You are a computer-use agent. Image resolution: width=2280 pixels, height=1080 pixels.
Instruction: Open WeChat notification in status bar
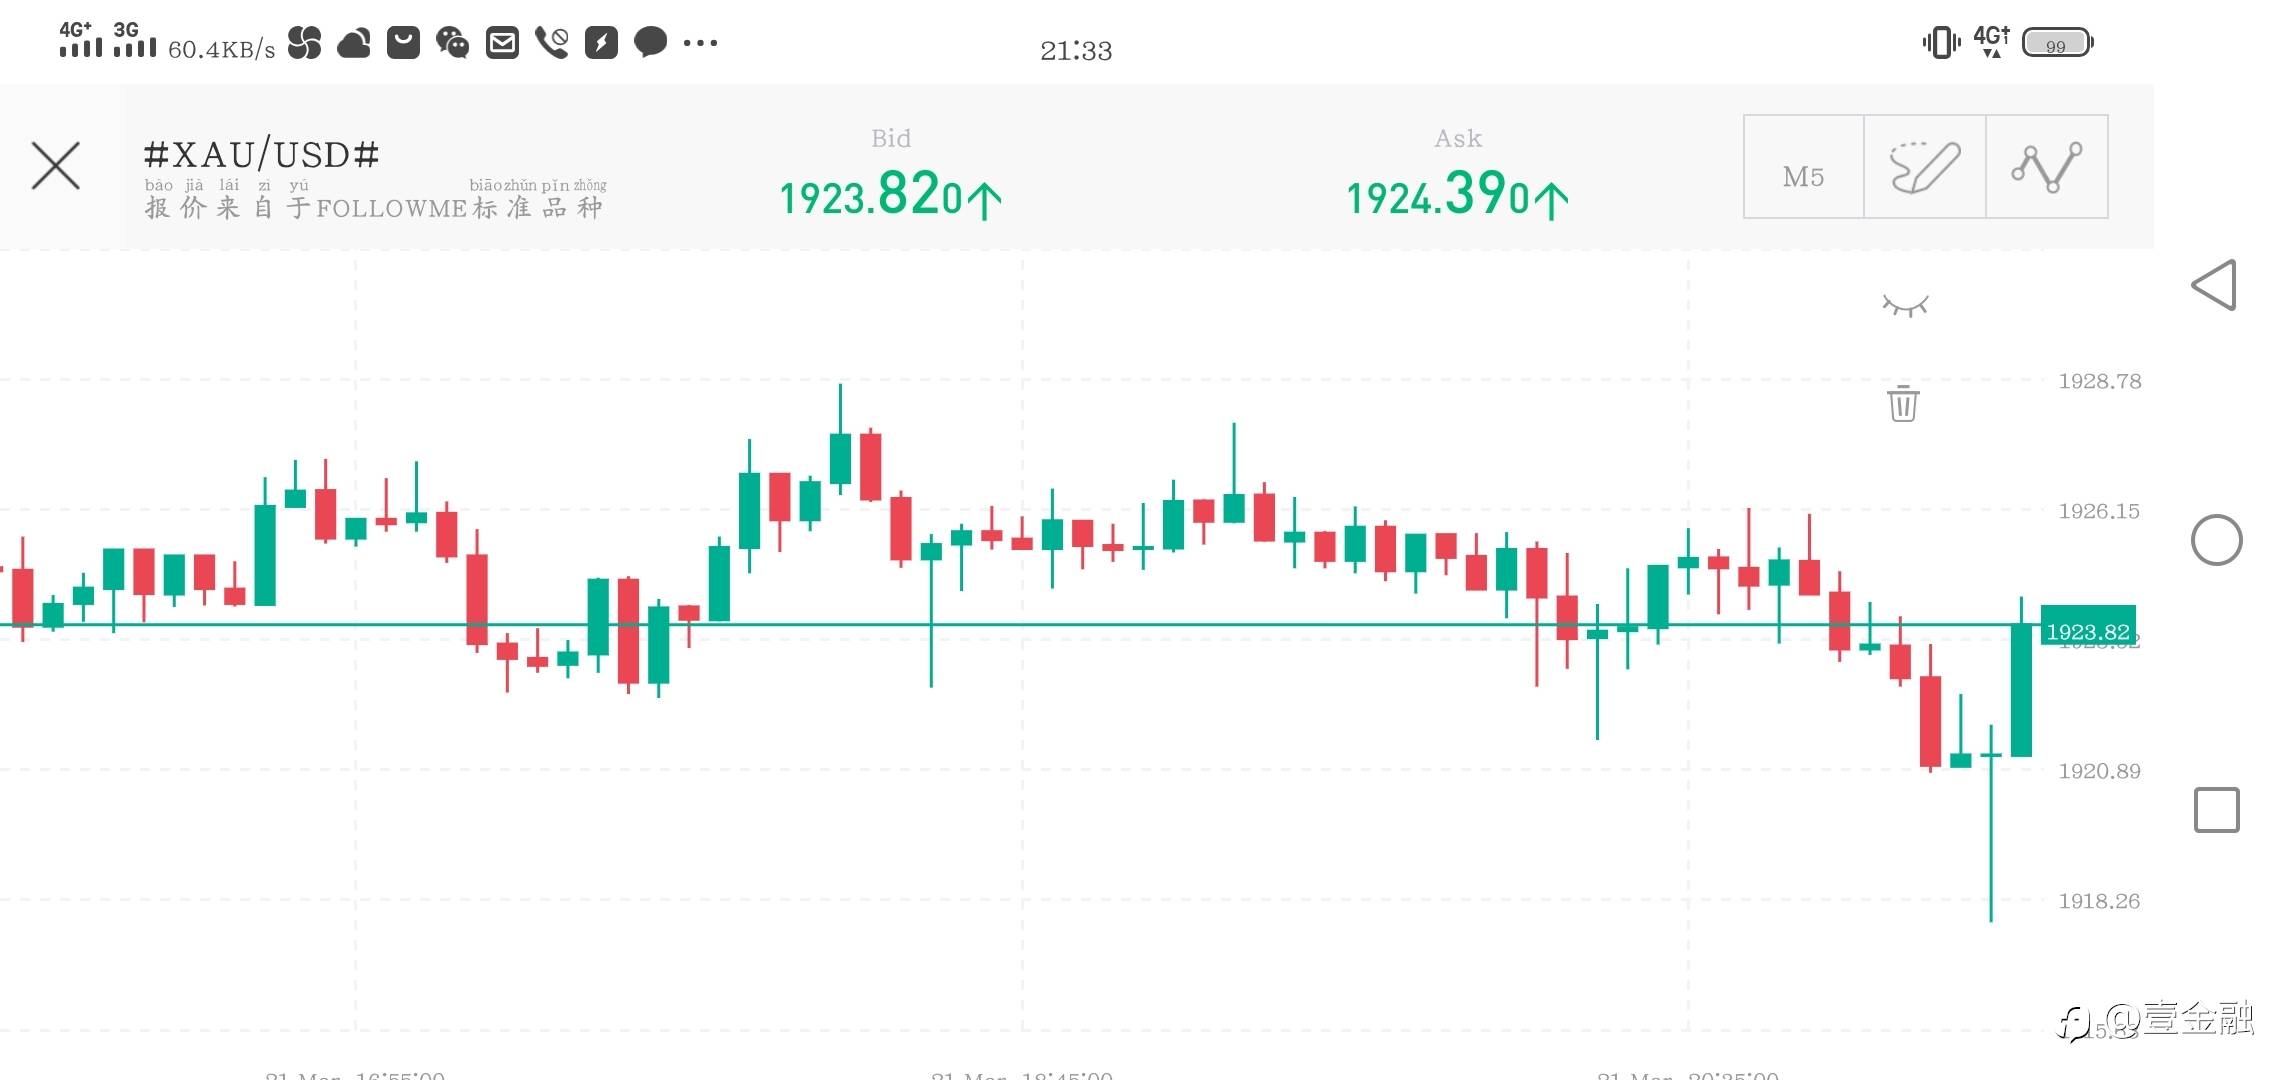click(x=453, y=43)
